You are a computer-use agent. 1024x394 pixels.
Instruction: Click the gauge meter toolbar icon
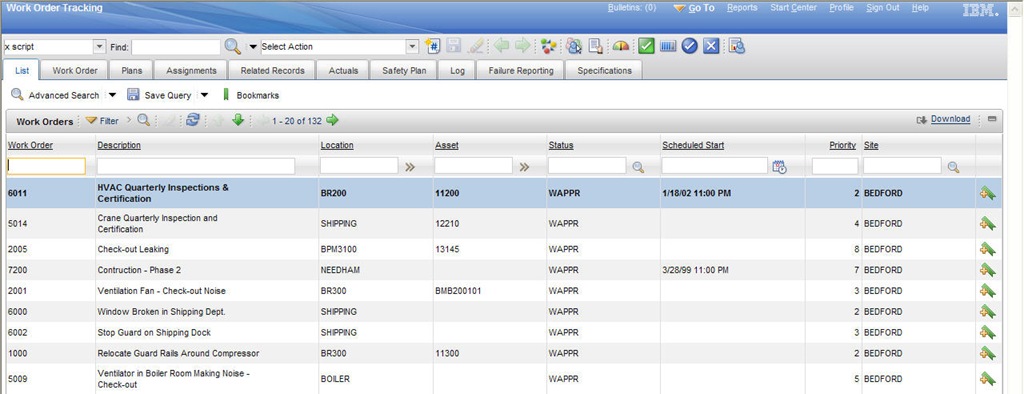(621, 46)
